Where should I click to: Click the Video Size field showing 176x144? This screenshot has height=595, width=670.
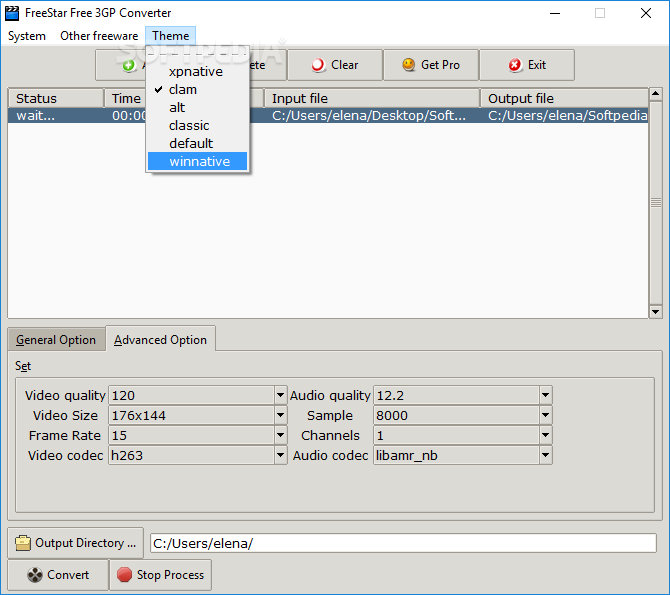pos(191,415)
